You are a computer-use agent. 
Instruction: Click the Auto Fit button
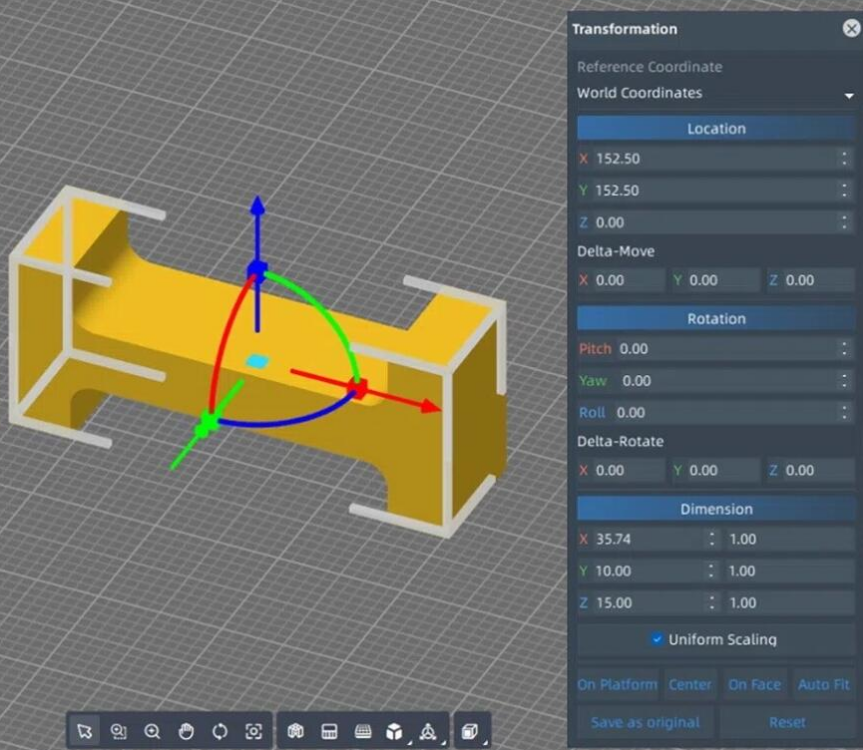(x=823, y=685)
